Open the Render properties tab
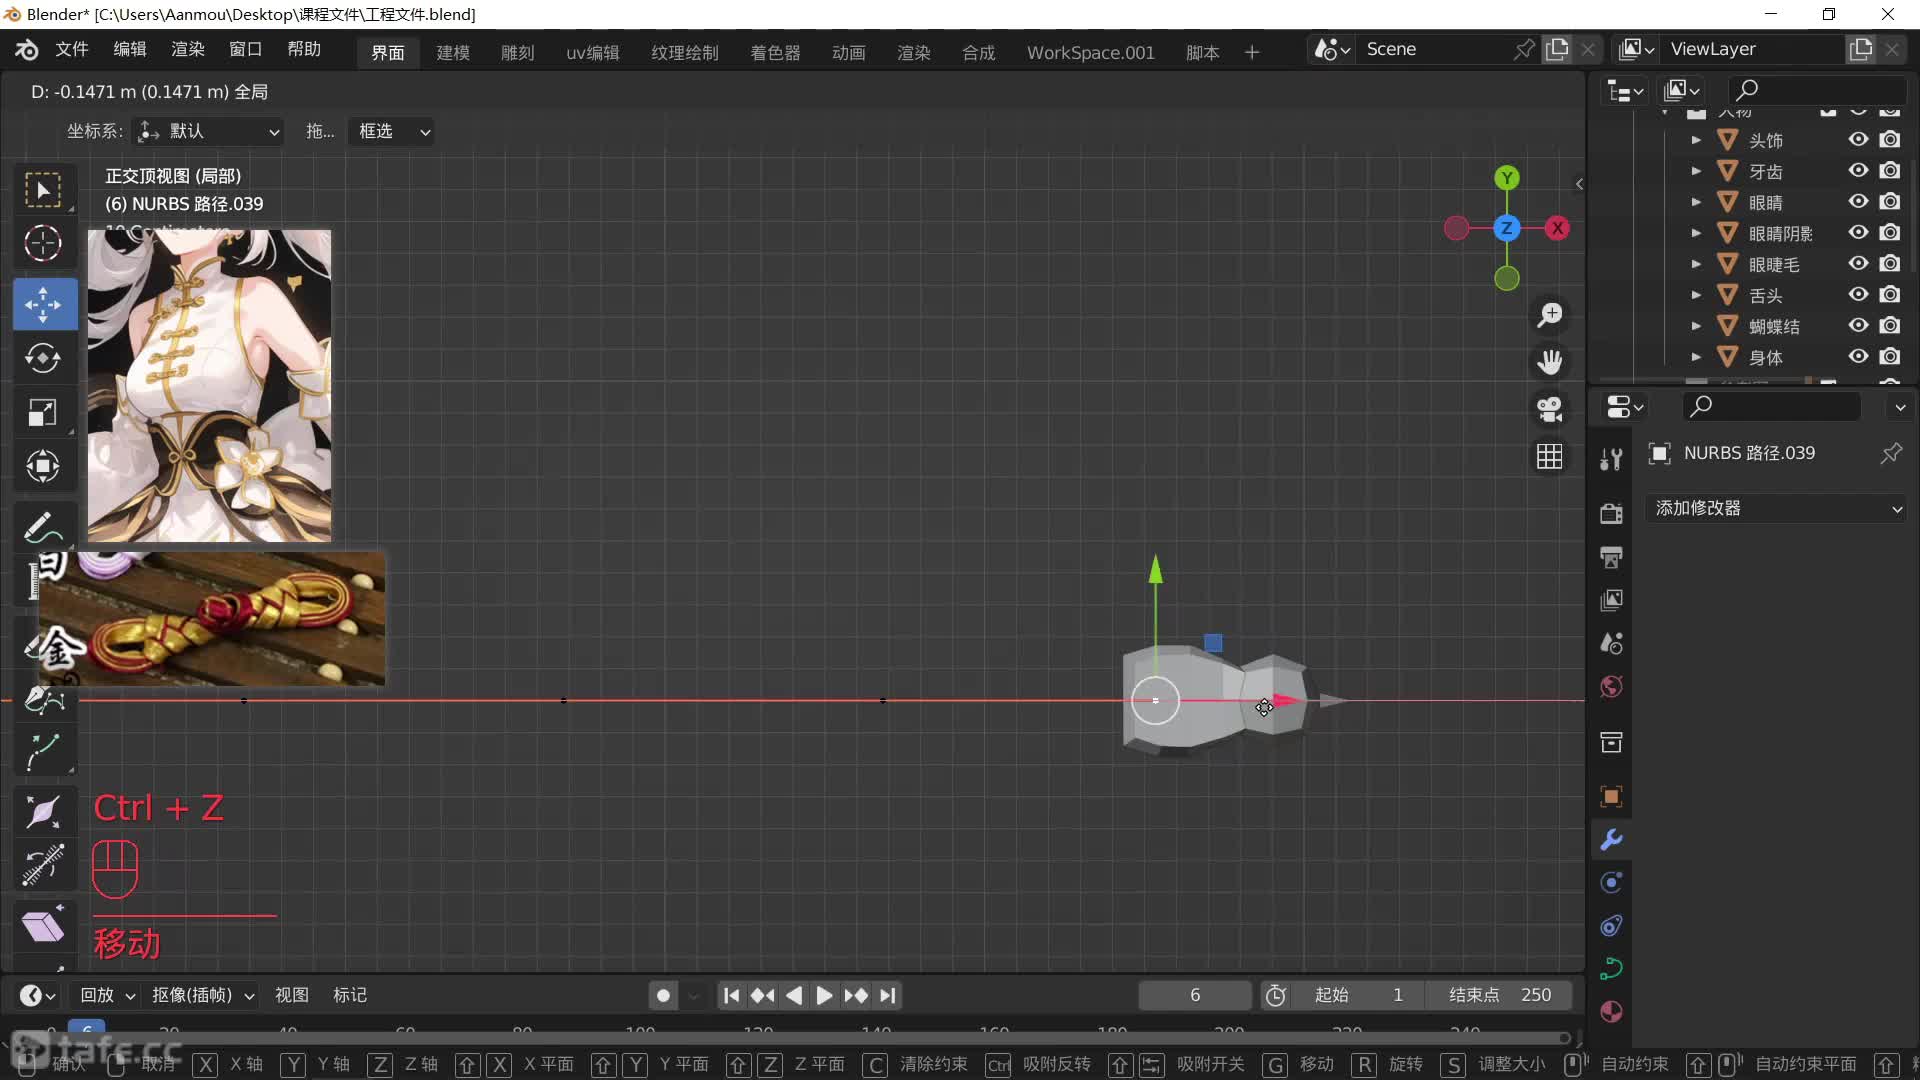1920x1080 pixels. 1611,514
